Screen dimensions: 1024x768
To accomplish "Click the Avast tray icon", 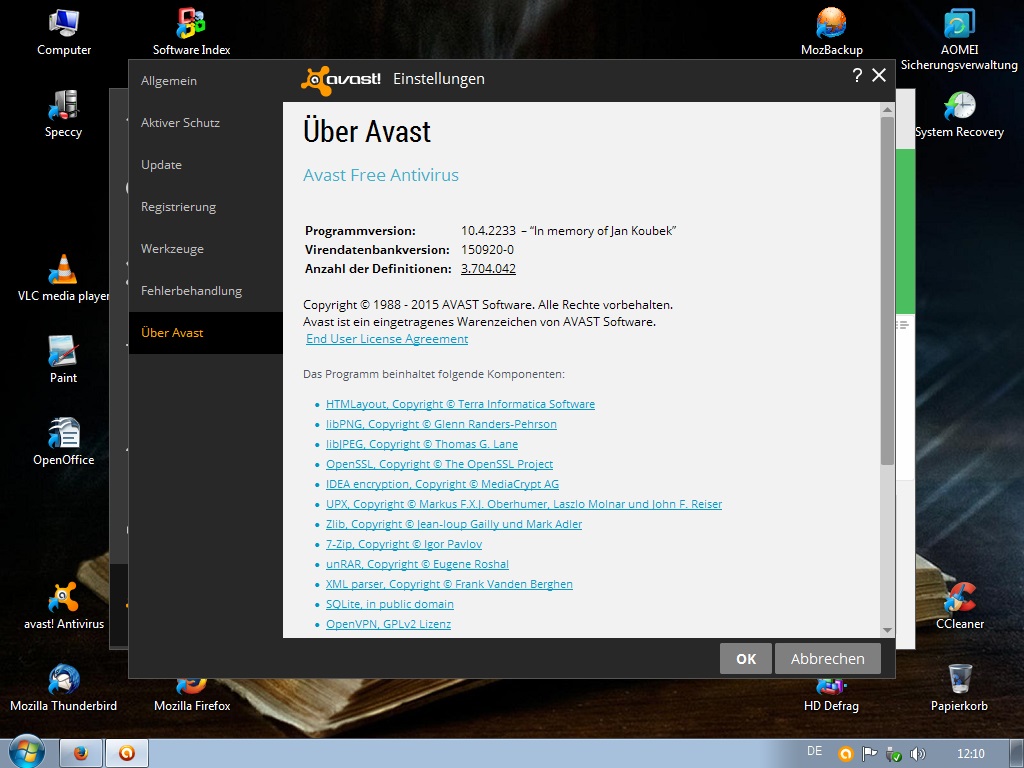I will point(846,754).
